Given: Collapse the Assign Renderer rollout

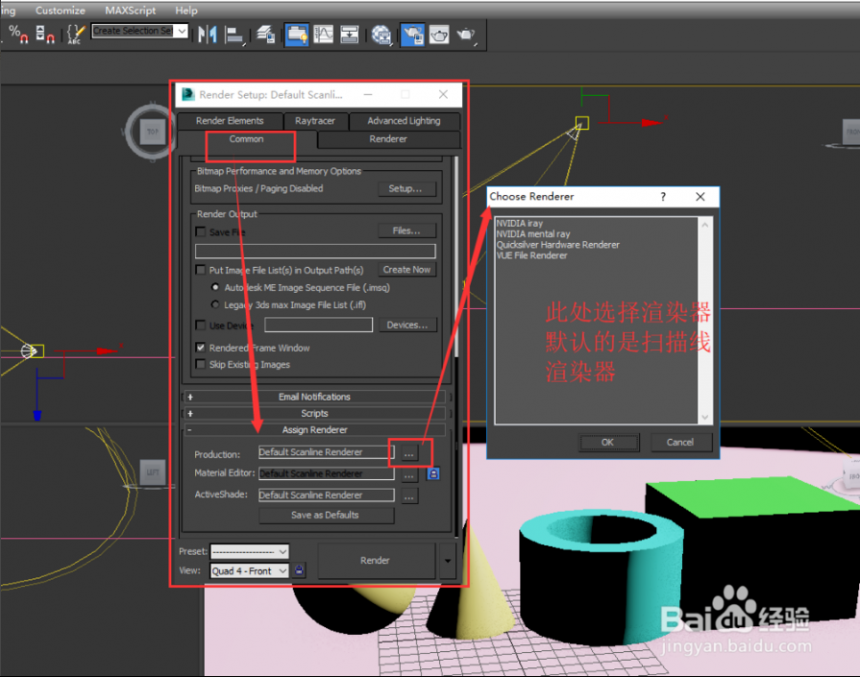Looking at the screenshot, I should 315,430.
